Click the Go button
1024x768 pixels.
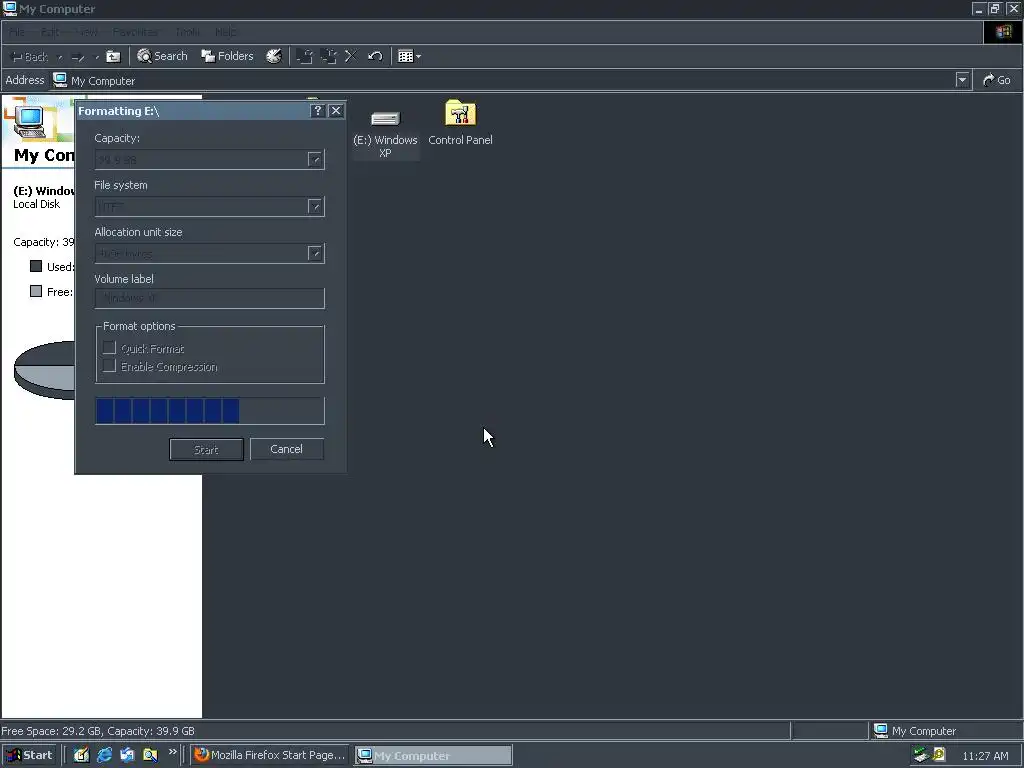(x=997, y=80)
